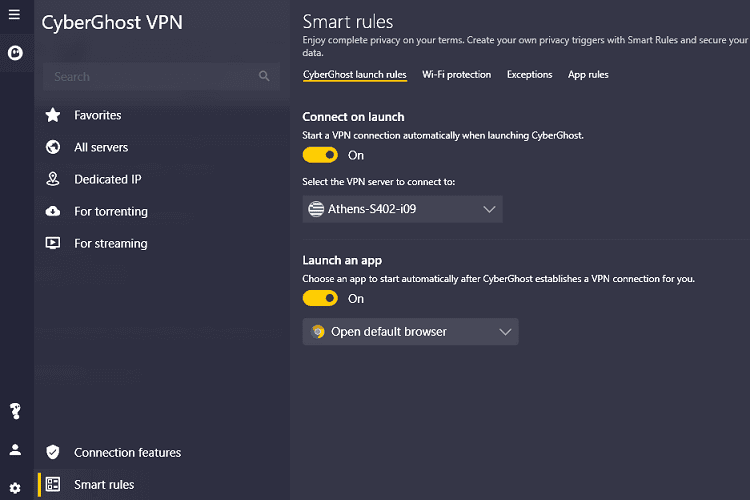This screenshot has height=500, width=750.
Task: Click the Launch an app heading
Action: (x=342, y=260)
